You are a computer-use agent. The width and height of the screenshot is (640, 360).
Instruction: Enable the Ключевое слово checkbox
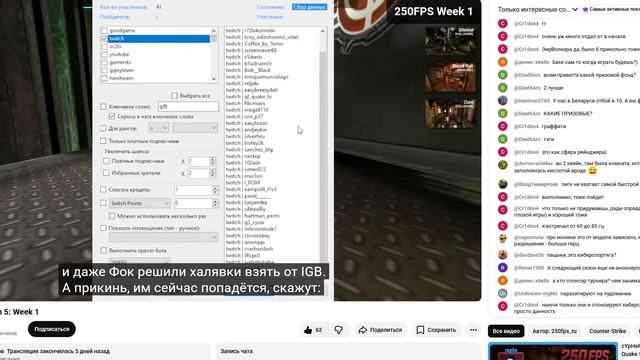tap(103, 107)
